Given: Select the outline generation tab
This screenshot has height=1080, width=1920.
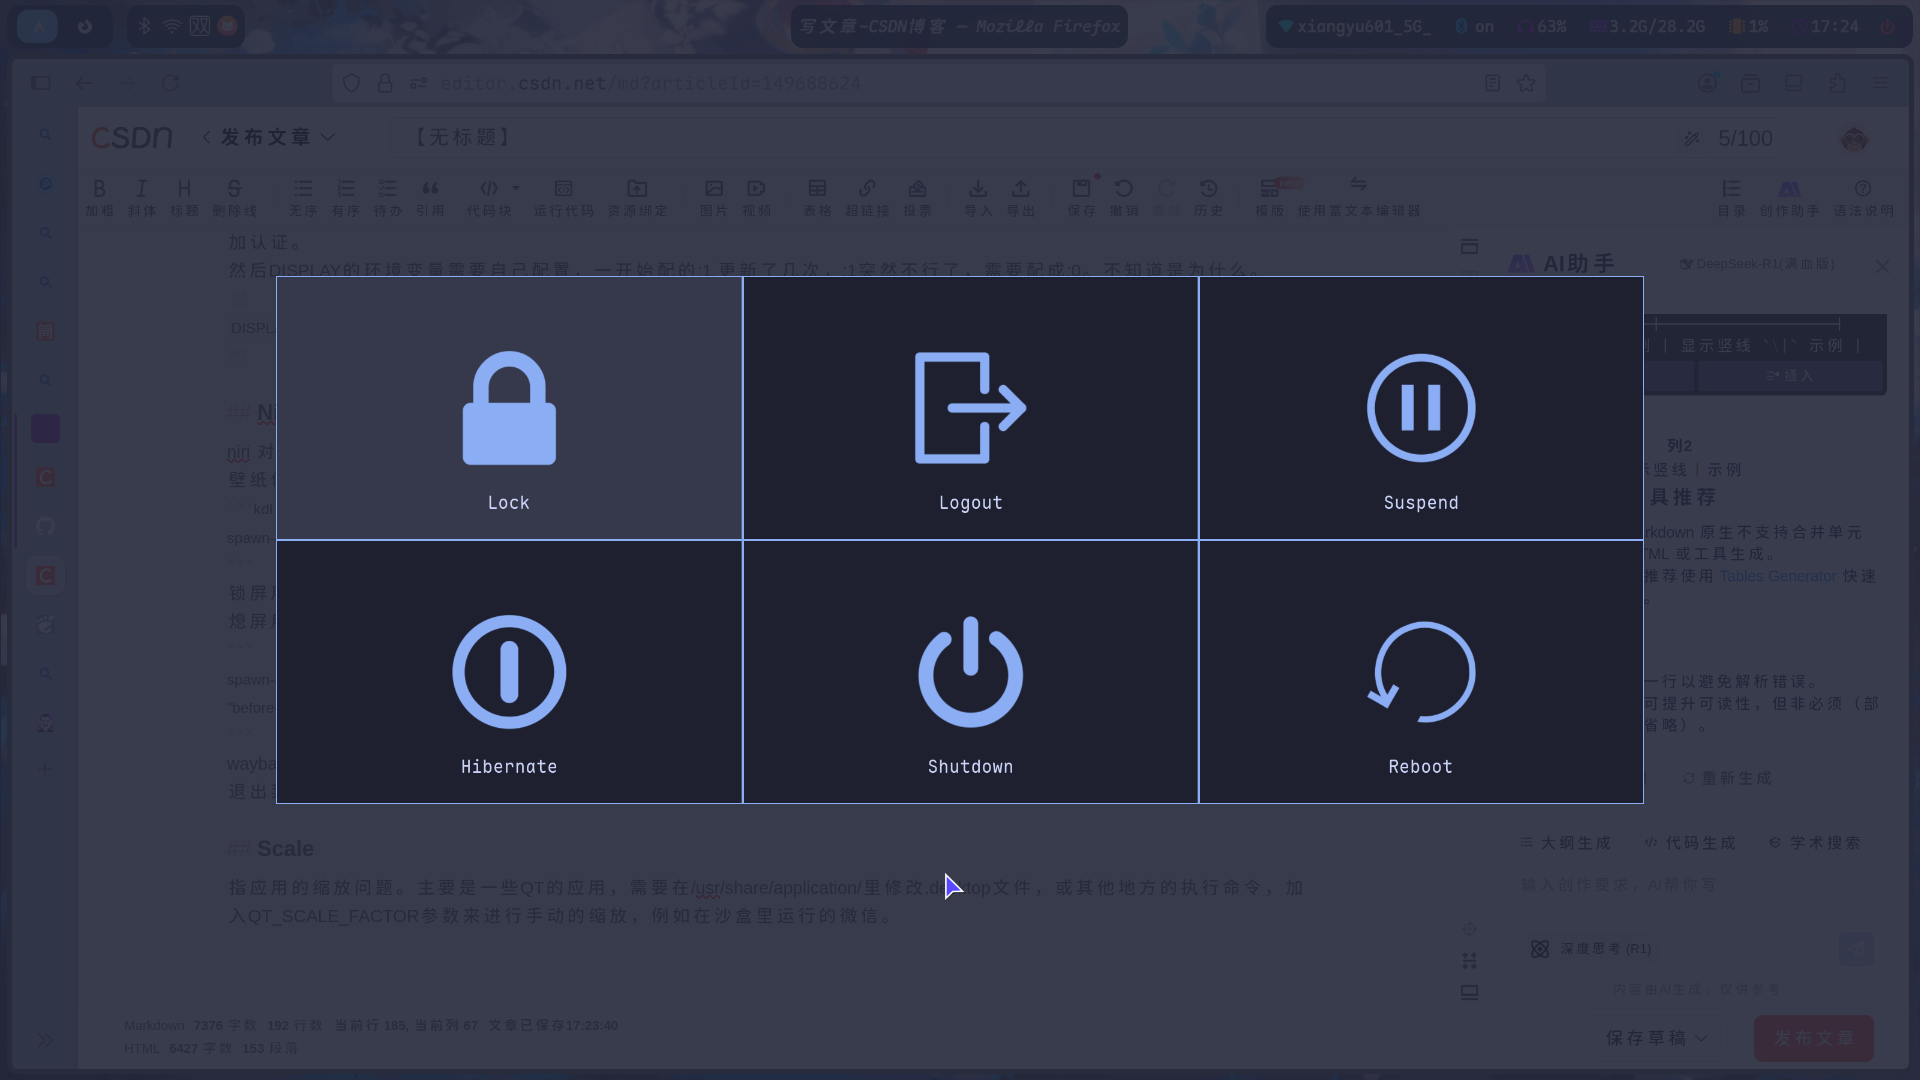Looking at the screenshot, I should 1566,843.
